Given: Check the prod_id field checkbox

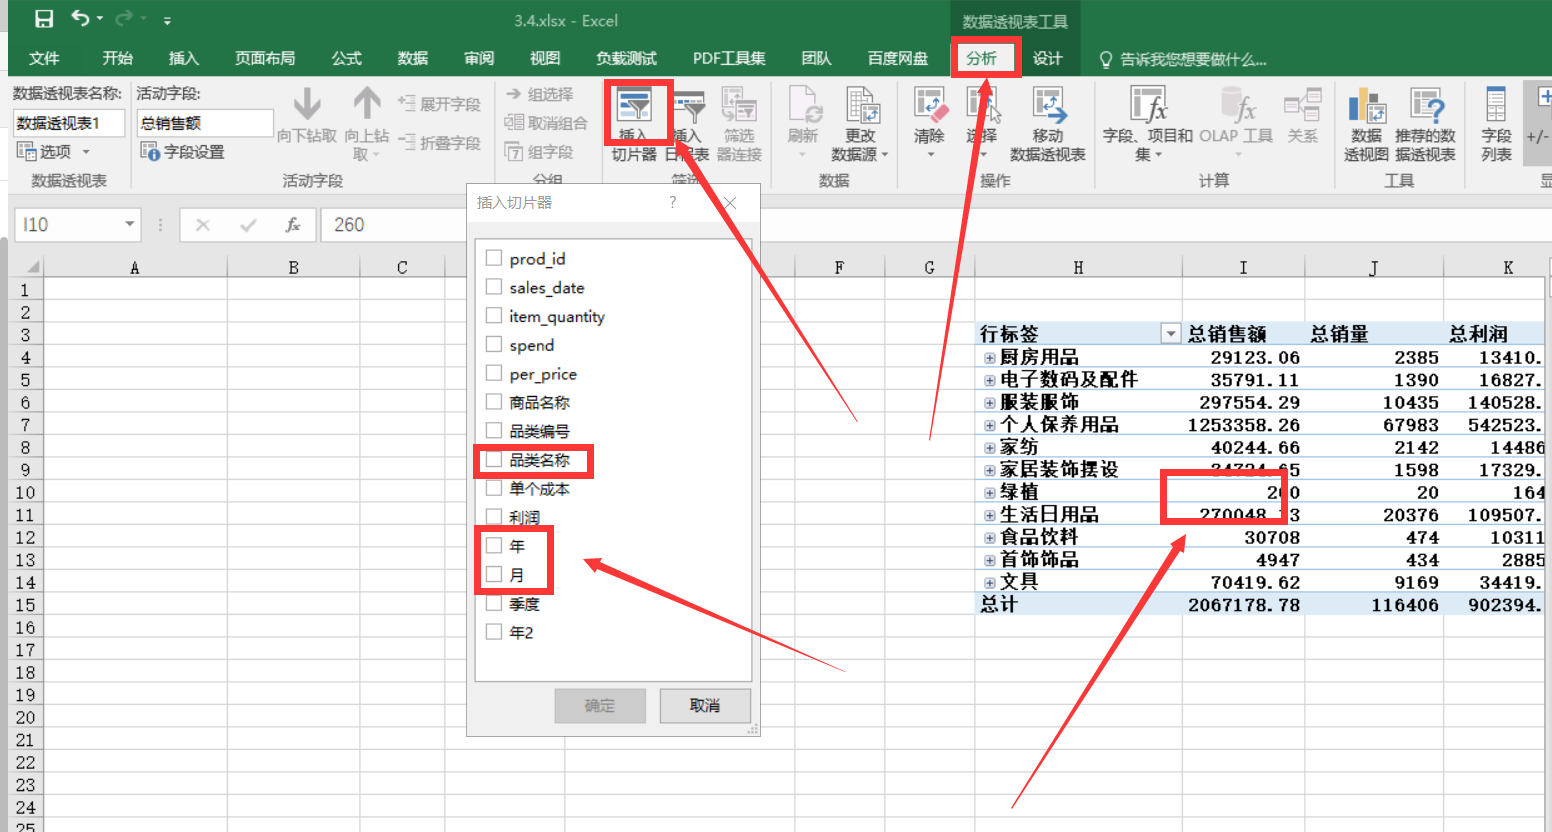Looking at the screenshot, I should (493, 258).
